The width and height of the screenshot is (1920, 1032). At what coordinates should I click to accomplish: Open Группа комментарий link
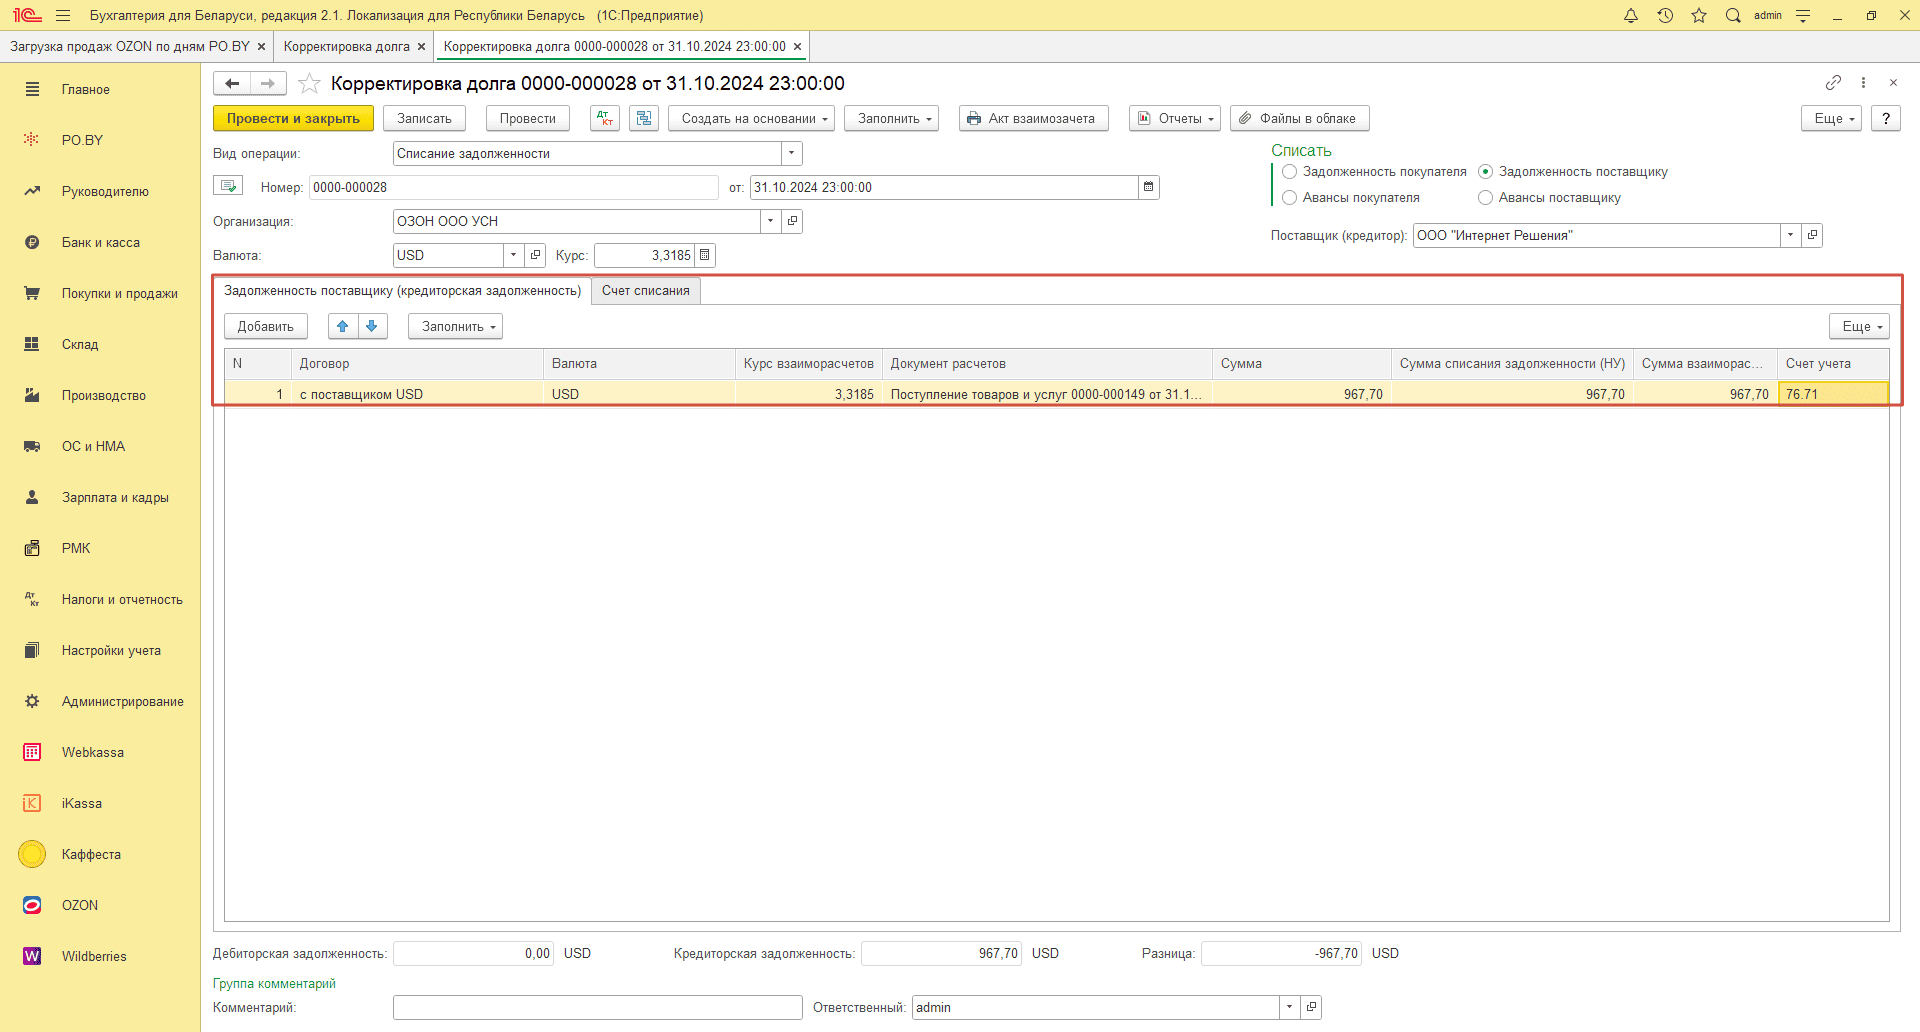point(274,984)
